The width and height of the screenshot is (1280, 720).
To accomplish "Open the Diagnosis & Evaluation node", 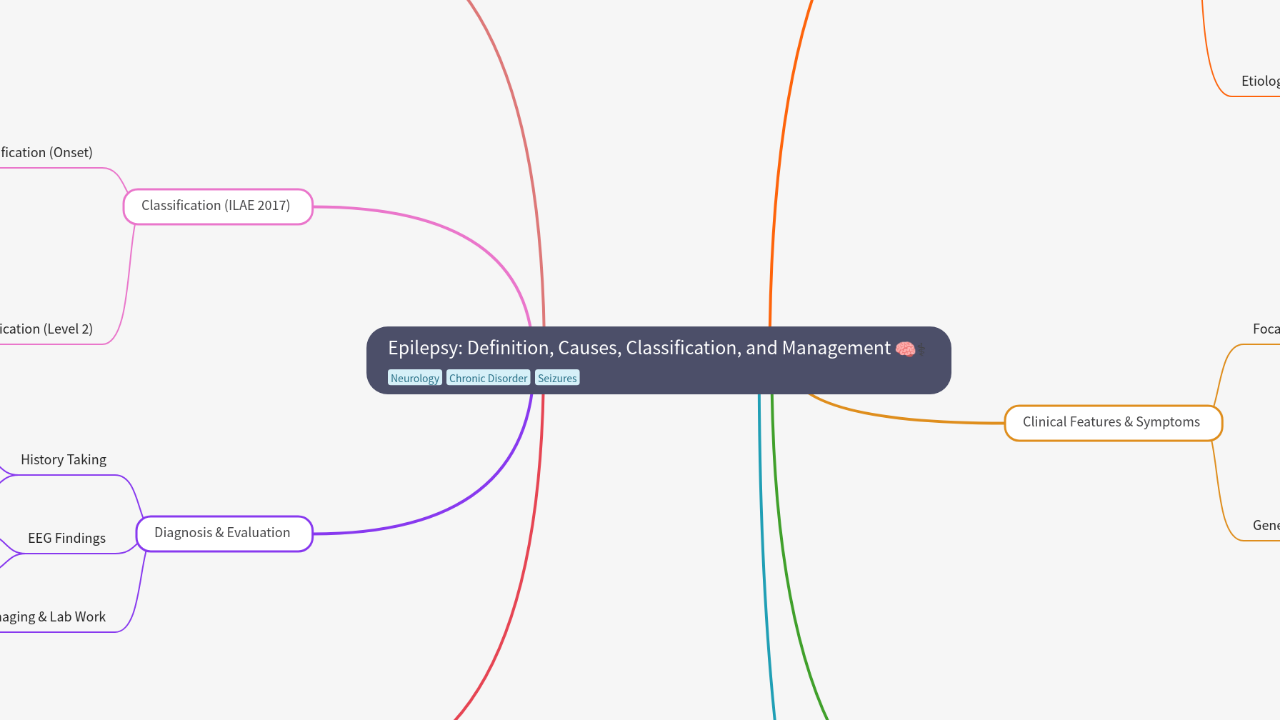I will [x=223, y=533].
